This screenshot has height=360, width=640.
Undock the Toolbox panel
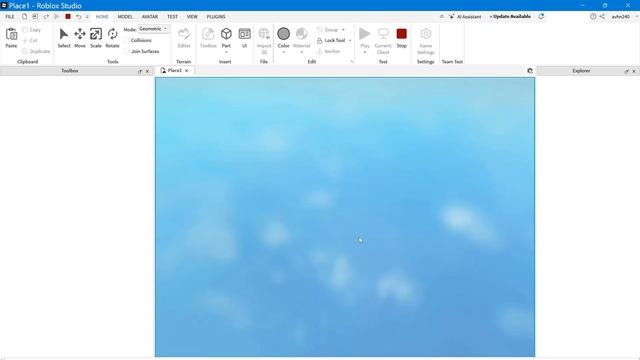140,71
